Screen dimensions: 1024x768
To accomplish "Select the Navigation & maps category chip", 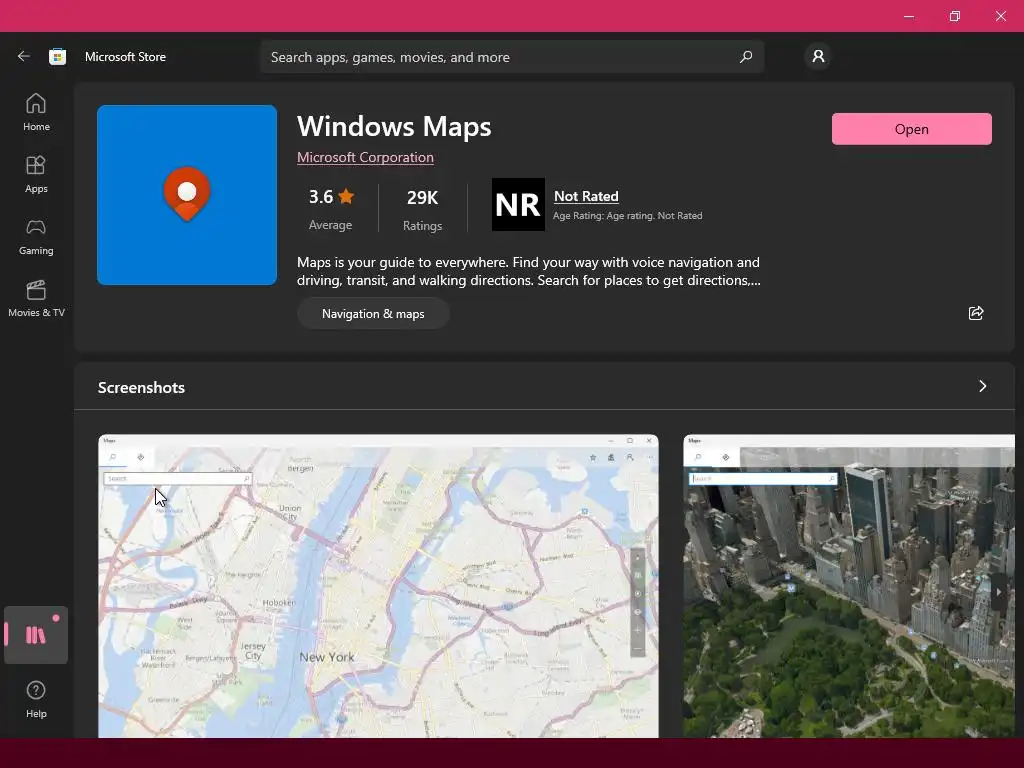I will click(373, 313).
